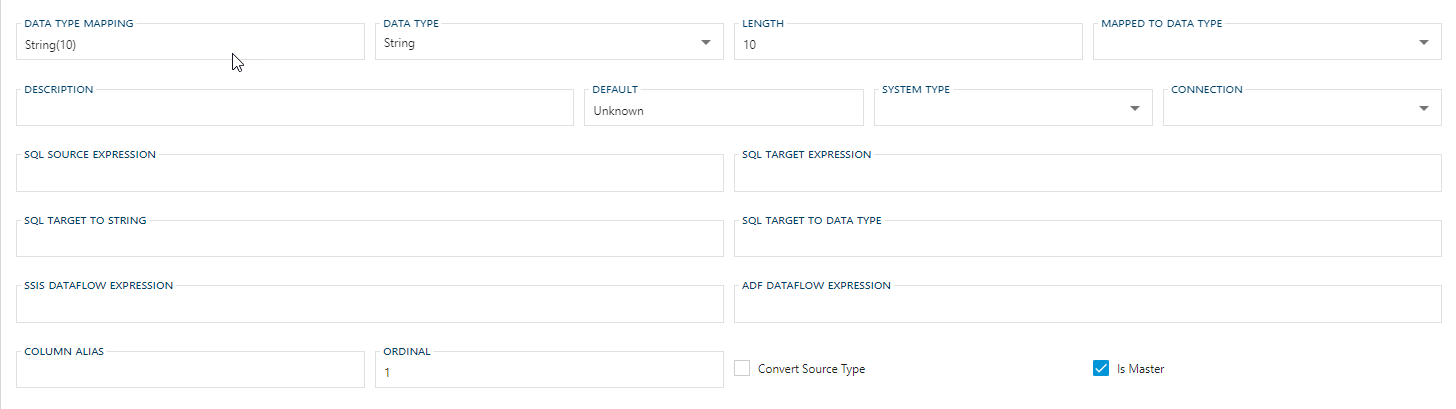Click the Column Alias input field
Viewport: 1456px width, 409px height.
tap(190, 372)
